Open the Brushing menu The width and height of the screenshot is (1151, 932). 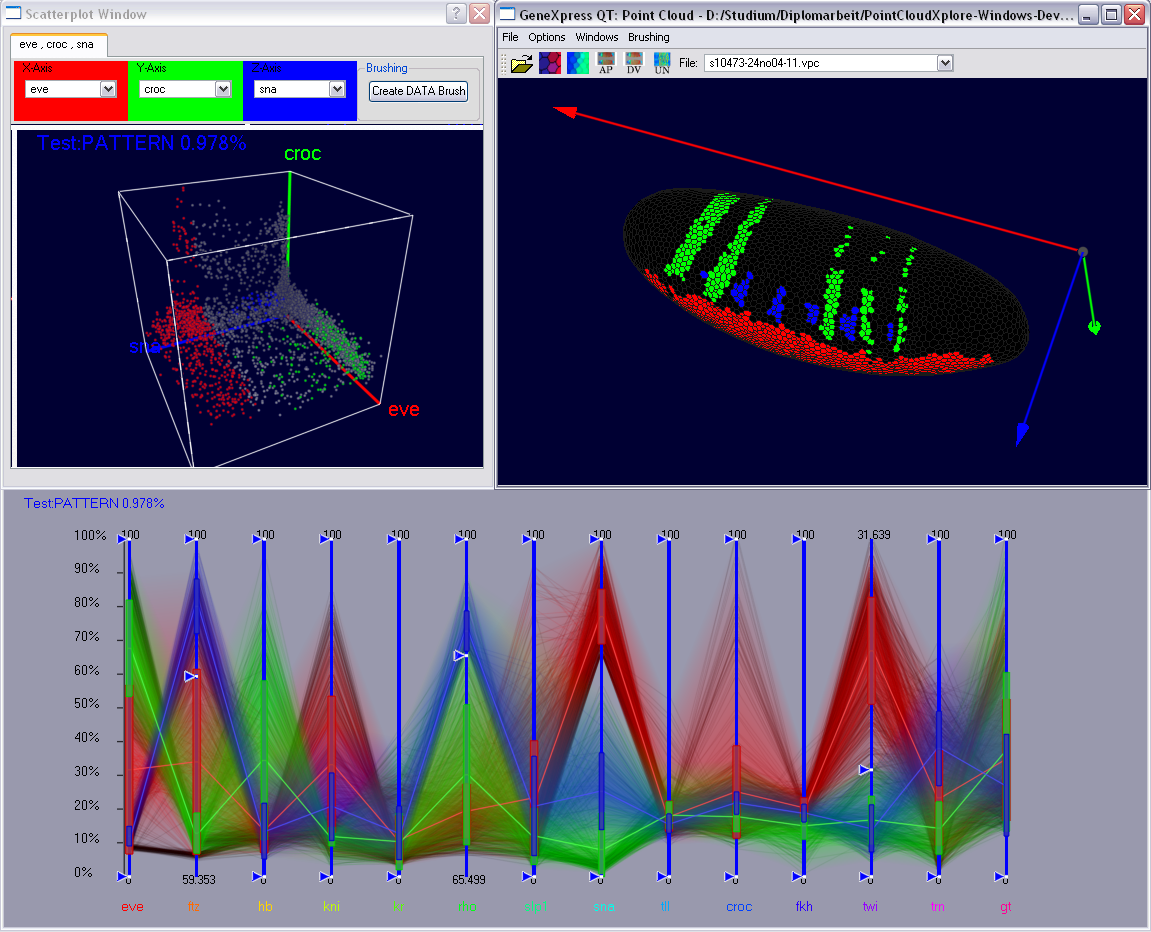coord(649,37)
